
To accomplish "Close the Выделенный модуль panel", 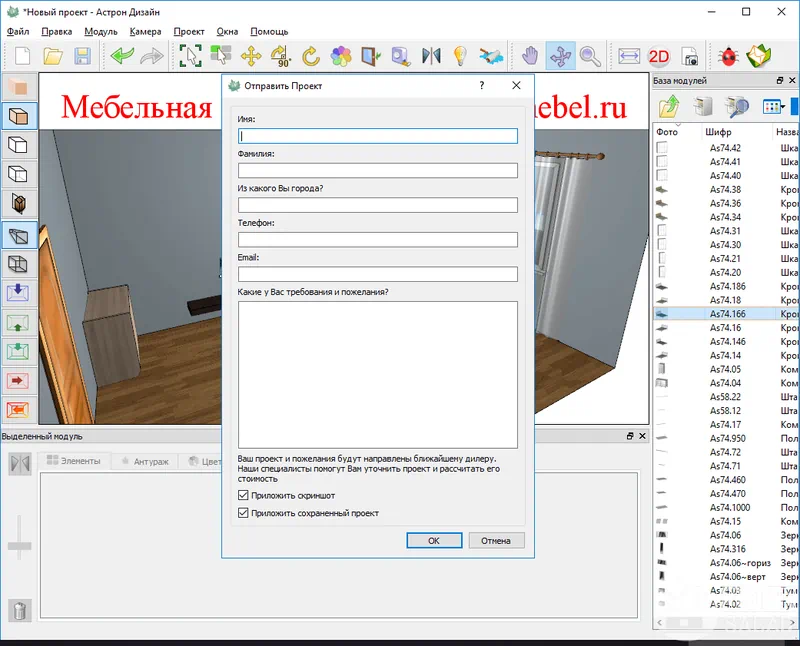I will coord(642,436).
